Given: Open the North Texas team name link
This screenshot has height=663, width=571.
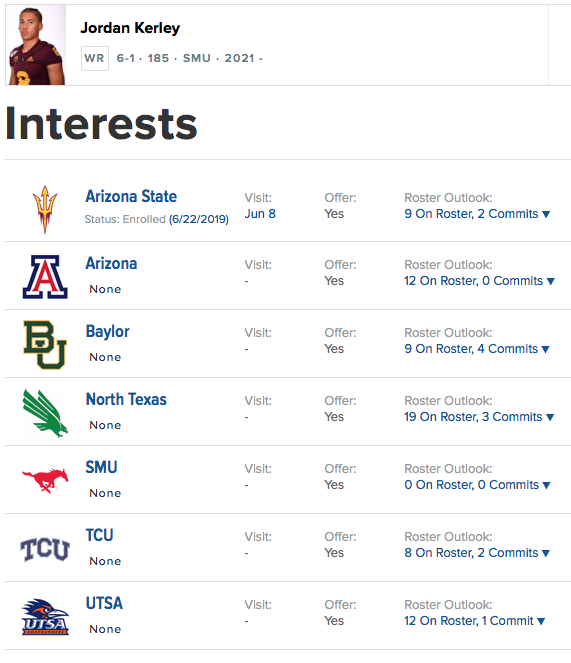Looking at the screenshot, I should pyautogui.click(x=126, y=400).
